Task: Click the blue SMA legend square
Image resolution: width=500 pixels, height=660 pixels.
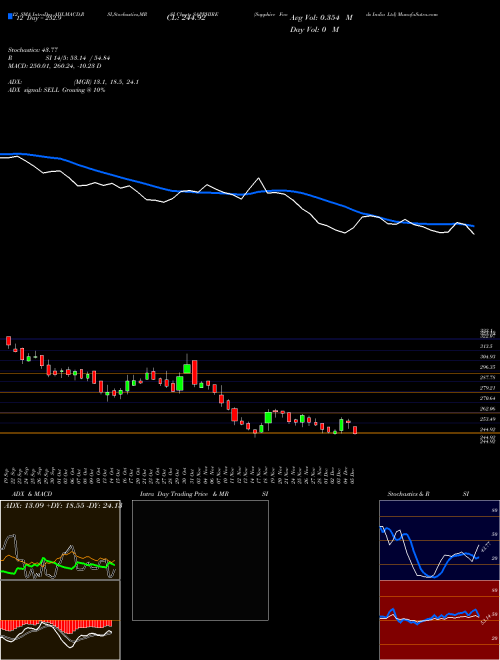Action: [10, 16]
